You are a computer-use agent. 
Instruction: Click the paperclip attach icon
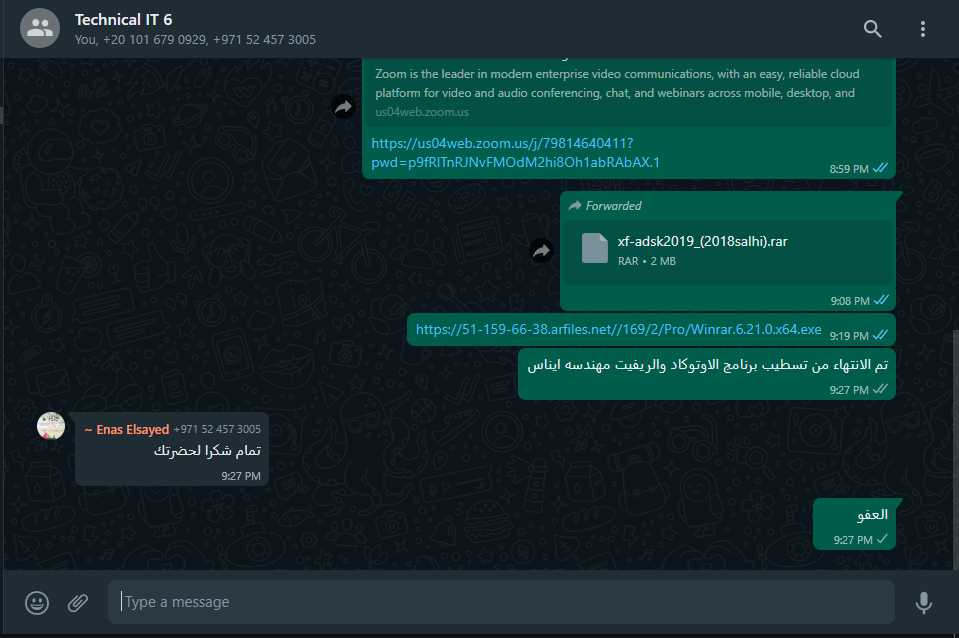tap(78, 603)
